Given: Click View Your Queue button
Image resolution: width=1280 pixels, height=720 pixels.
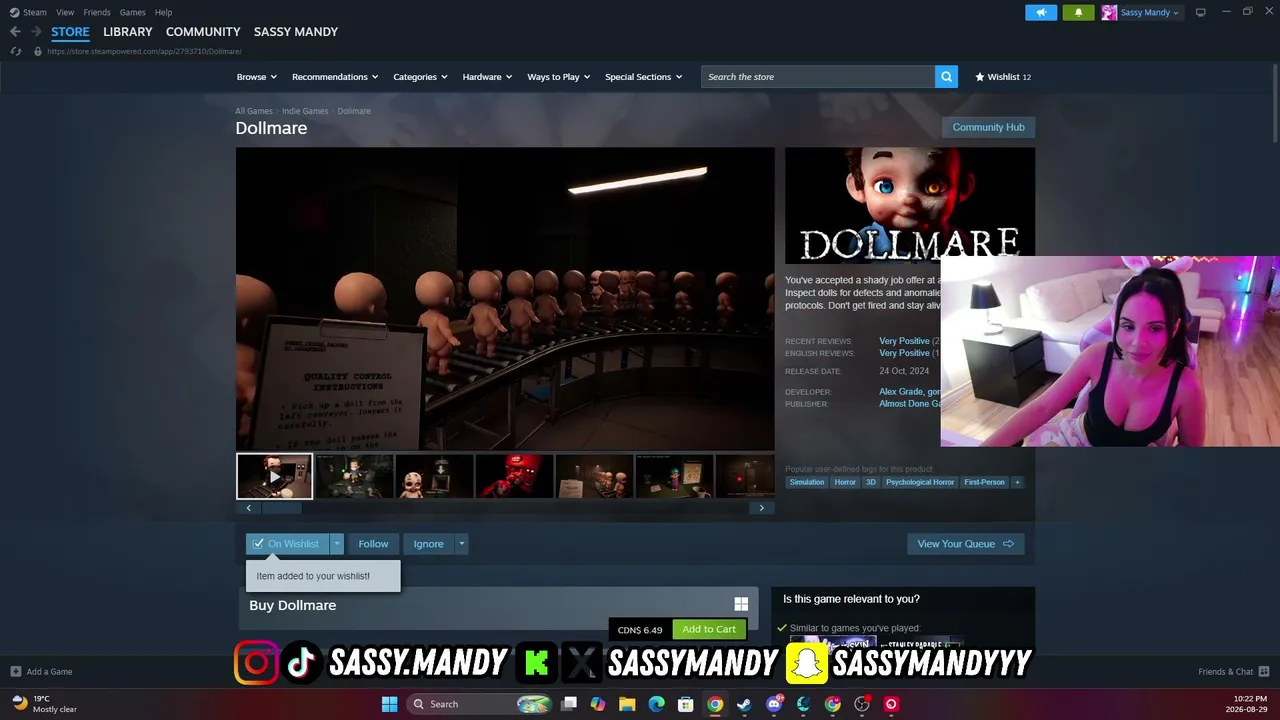Looking at the screenshot, I should [966, 544].
